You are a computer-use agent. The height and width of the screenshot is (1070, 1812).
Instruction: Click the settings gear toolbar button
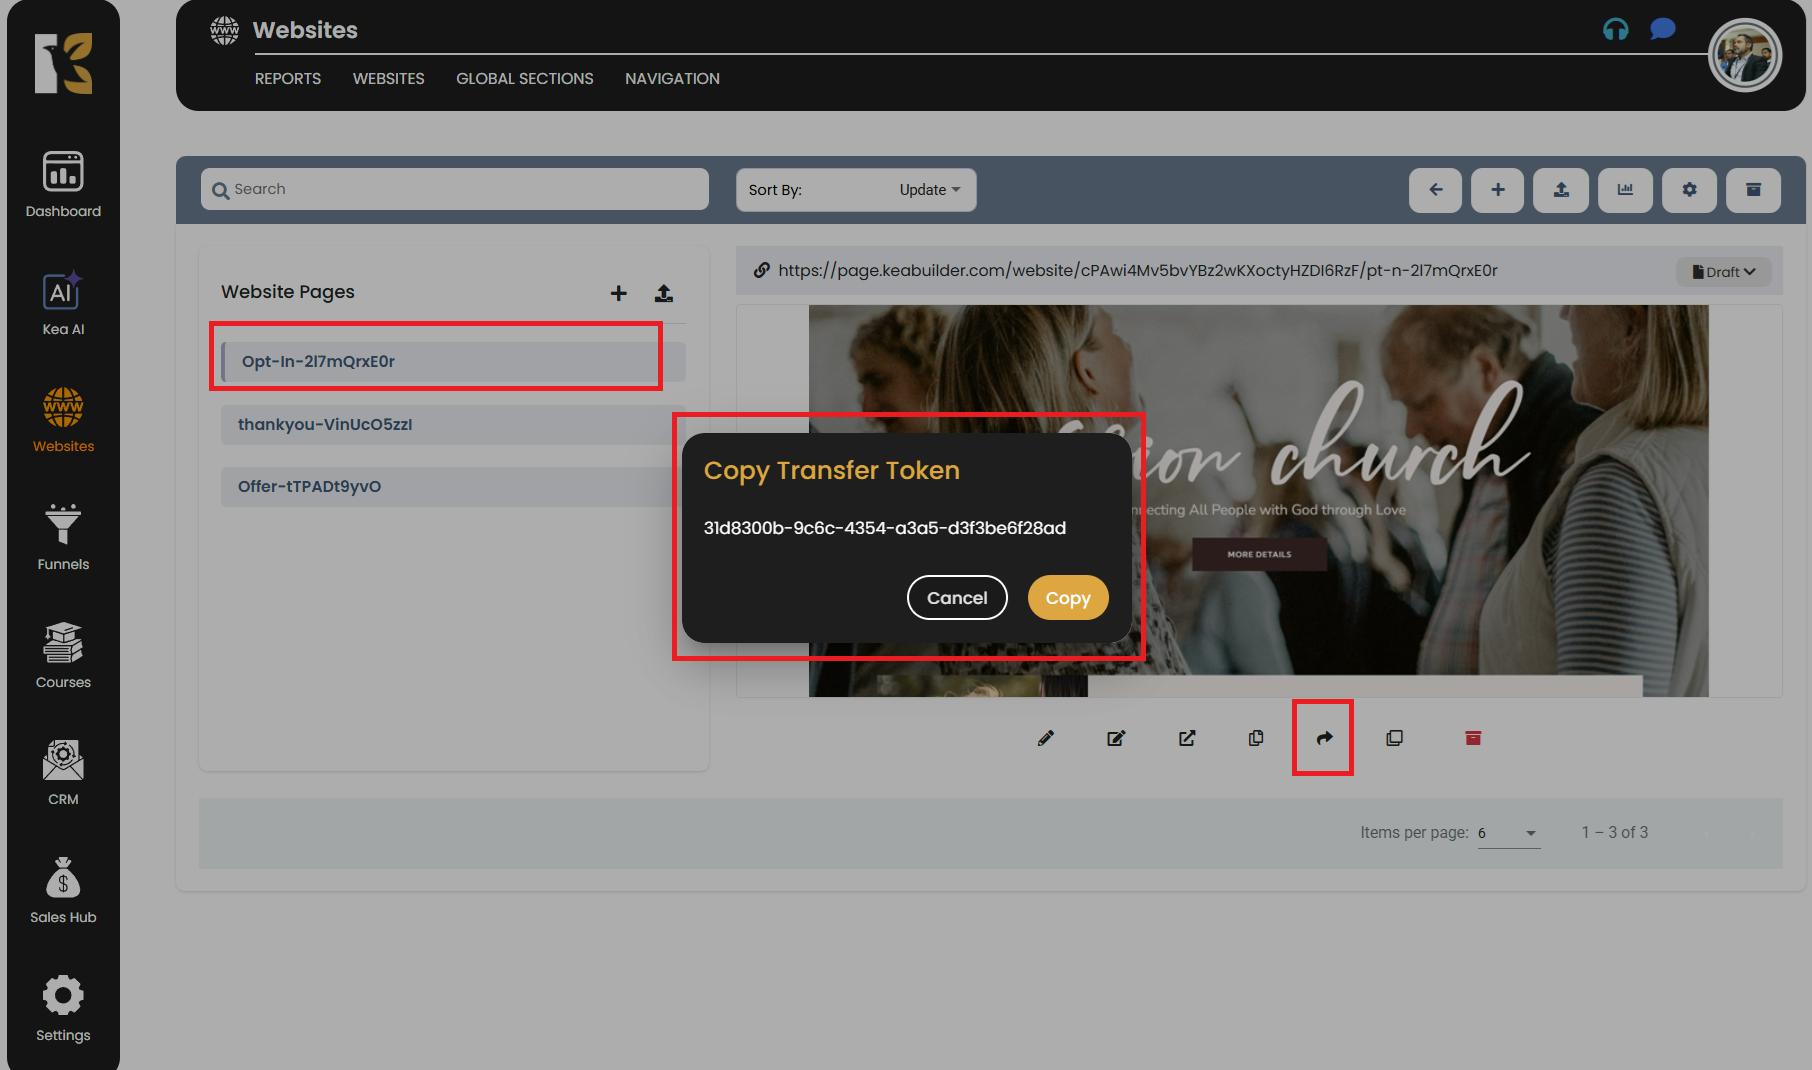[x=1689, y=190]
